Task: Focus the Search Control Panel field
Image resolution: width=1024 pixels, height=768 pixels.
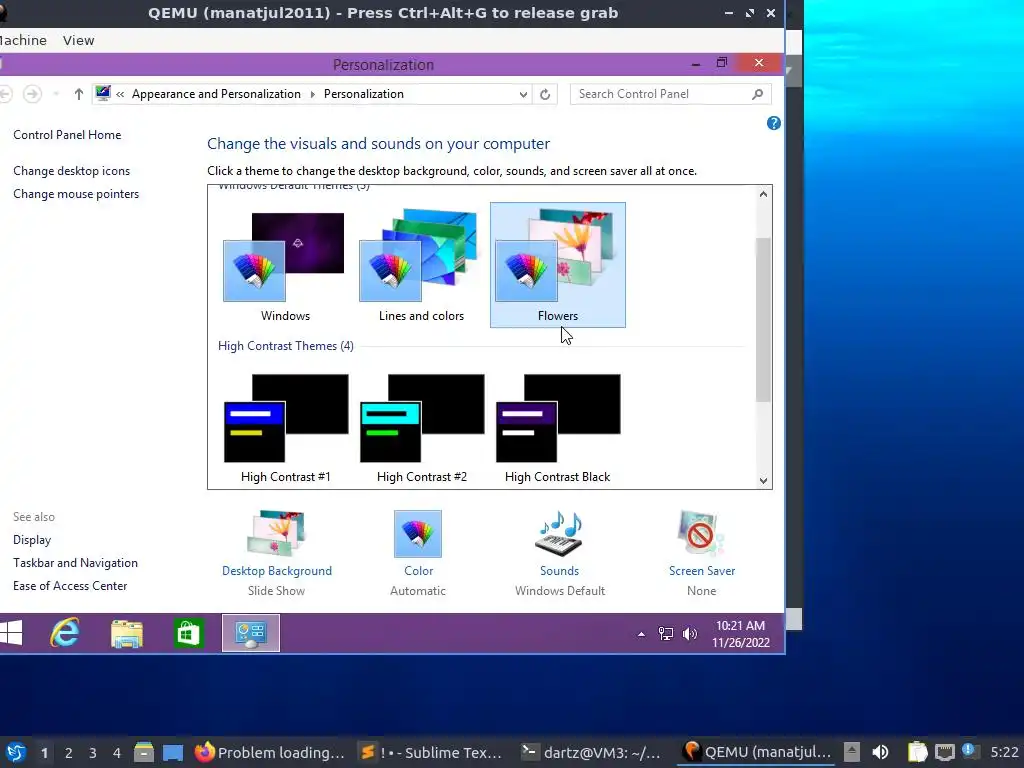Action: point(670,94)
